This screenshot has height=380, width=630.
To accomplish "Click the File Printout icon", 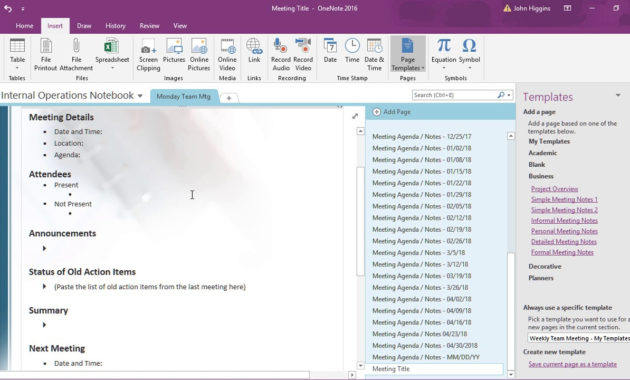I will (46, 46).
